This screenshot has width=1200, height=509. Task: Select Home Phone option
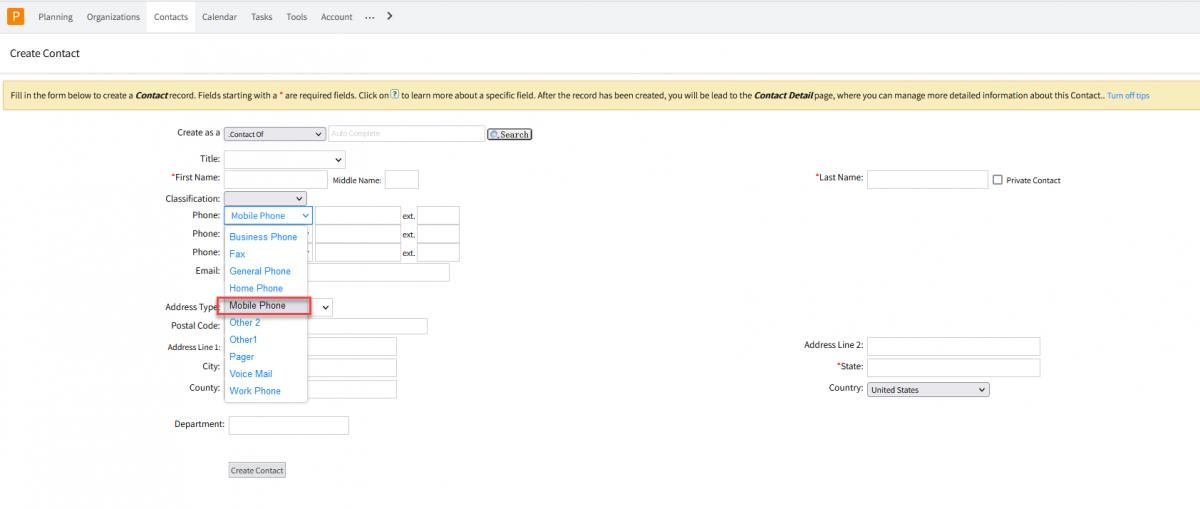tap(256, 288)
